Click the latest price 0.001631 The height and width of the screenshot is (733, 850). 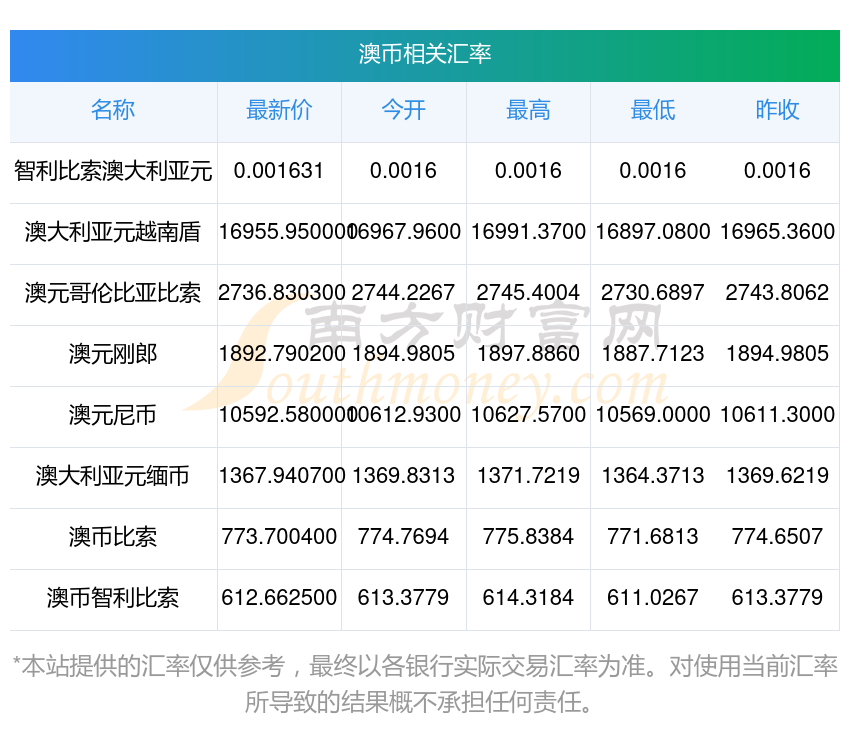279,171
